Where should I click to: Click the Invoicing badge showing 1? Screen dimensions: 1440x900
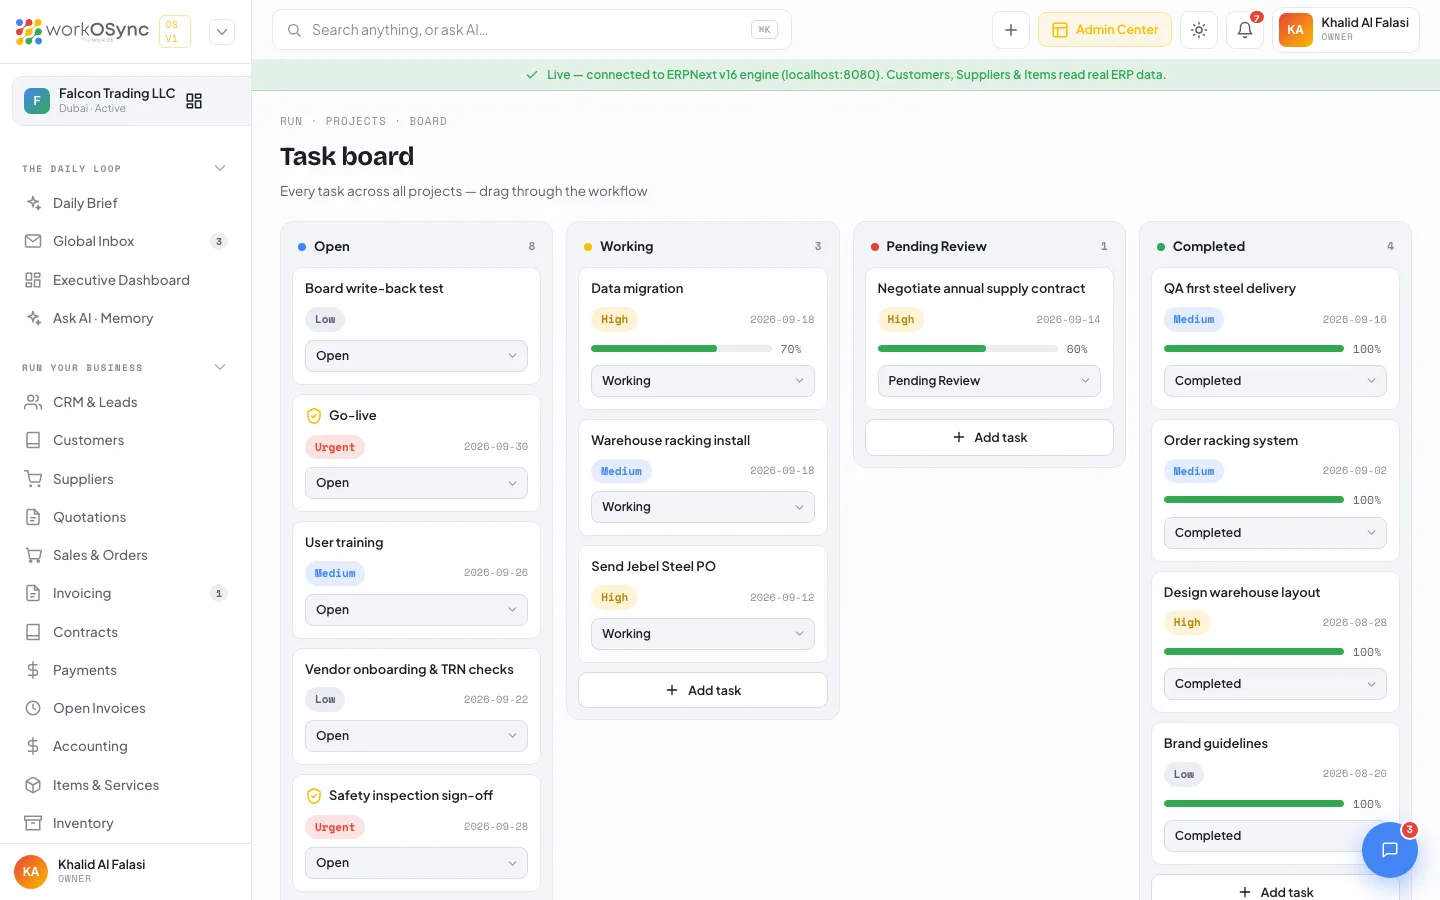tap(219, 593)
